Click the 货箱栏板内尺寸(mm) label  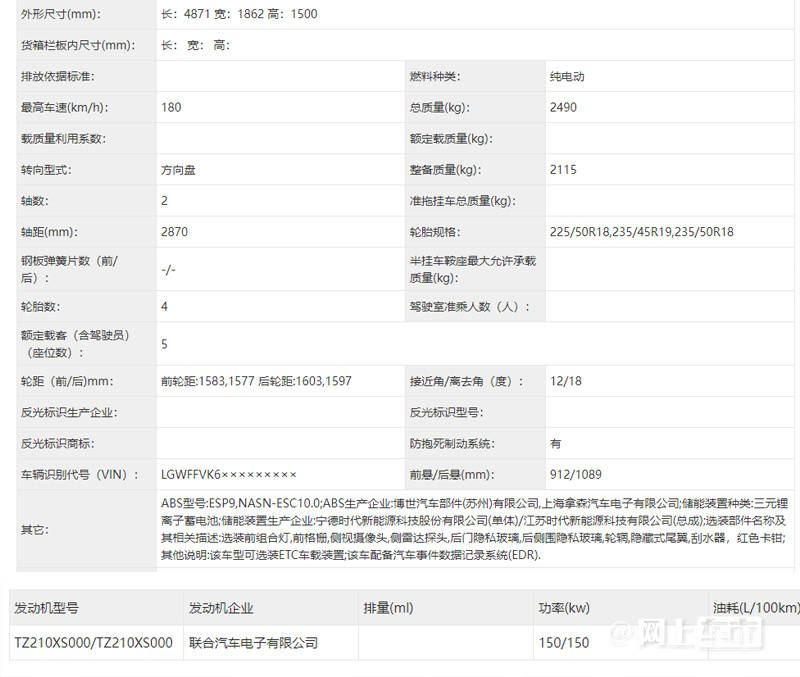coord(78,45)
